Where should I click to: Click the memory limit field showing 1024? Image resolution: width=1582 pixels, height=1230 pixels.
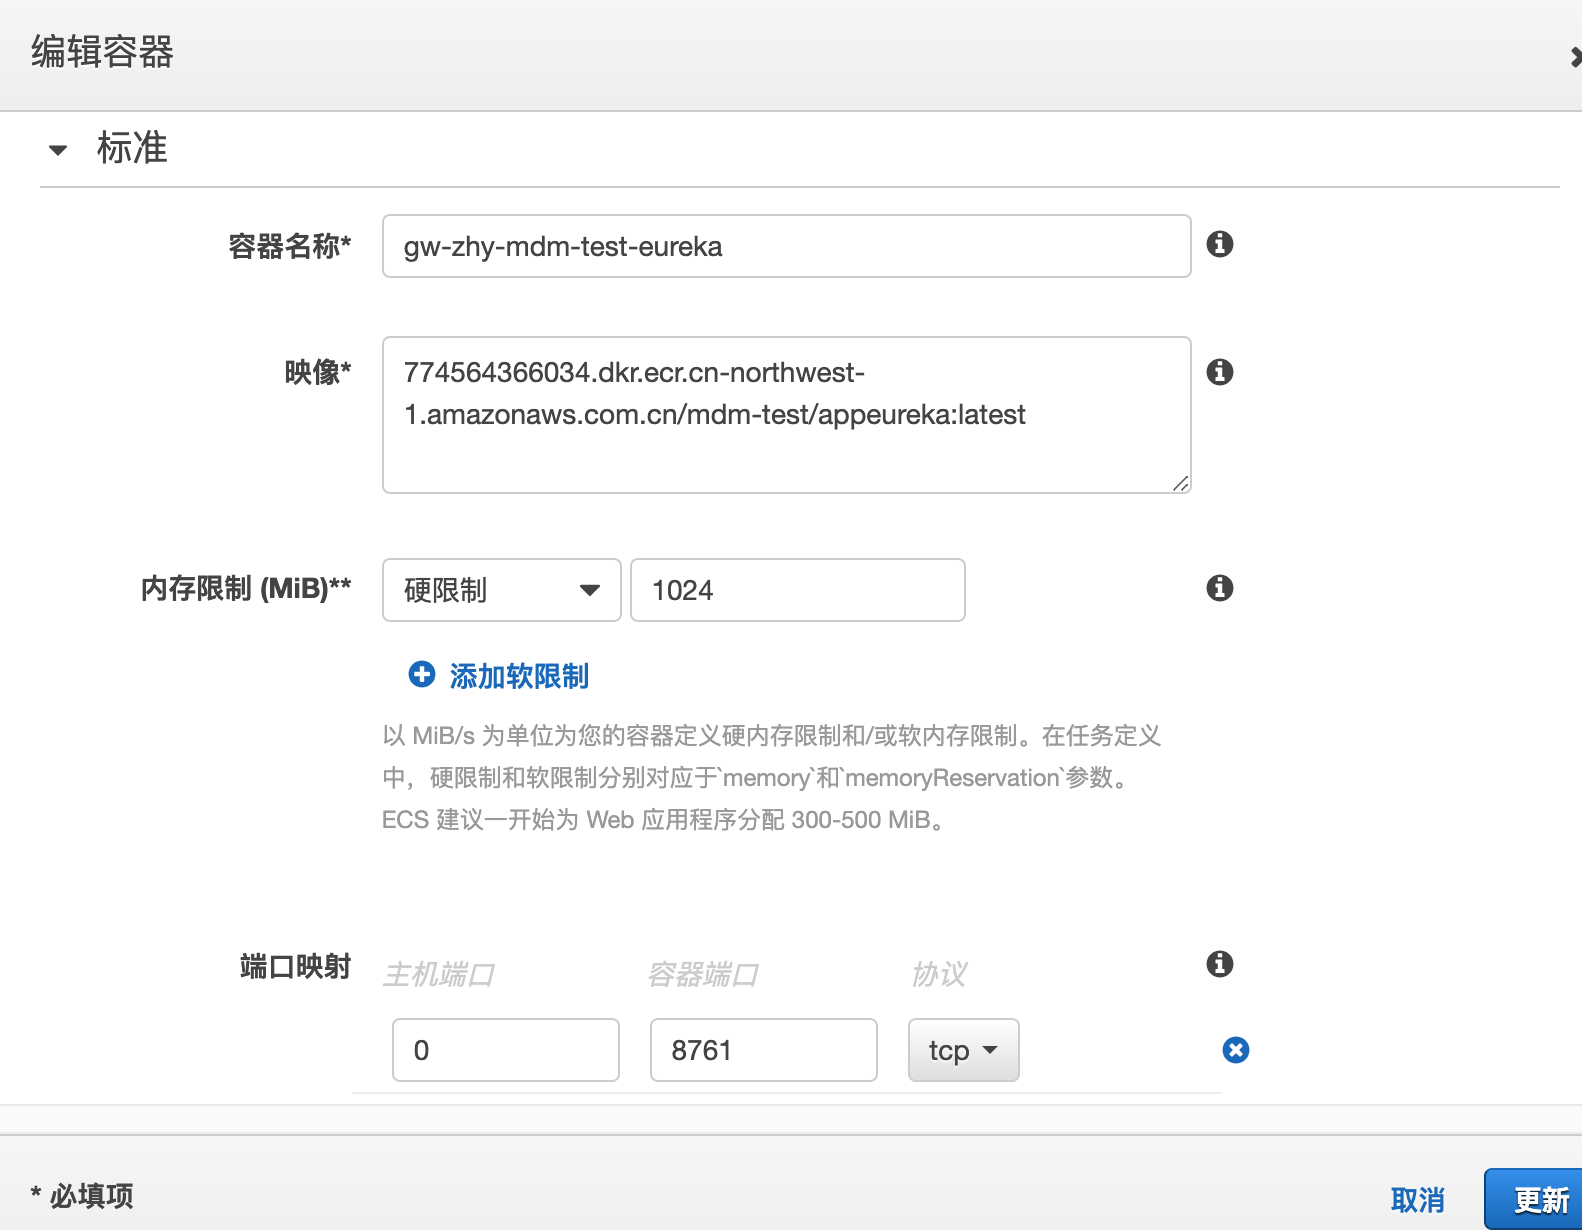[x=797, y=590]
